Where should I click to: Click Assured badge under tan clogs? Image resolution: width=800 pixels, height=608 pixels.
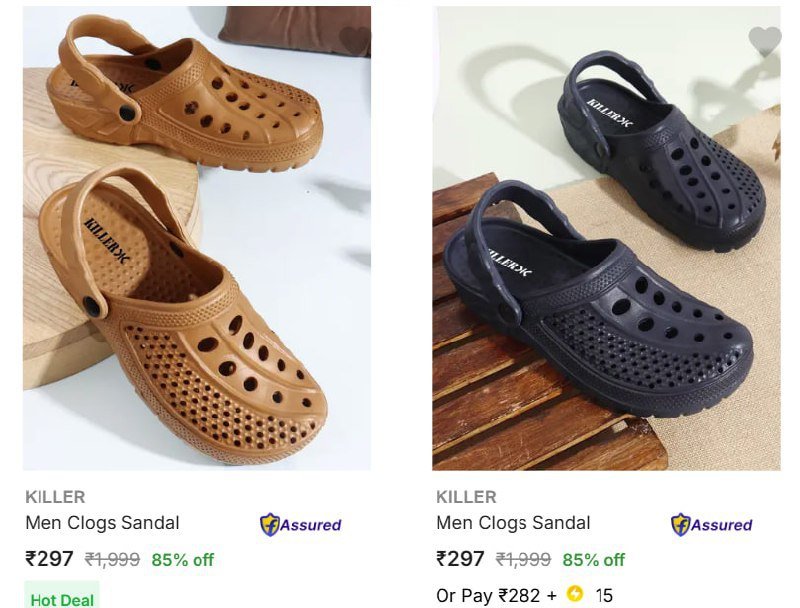300,525
